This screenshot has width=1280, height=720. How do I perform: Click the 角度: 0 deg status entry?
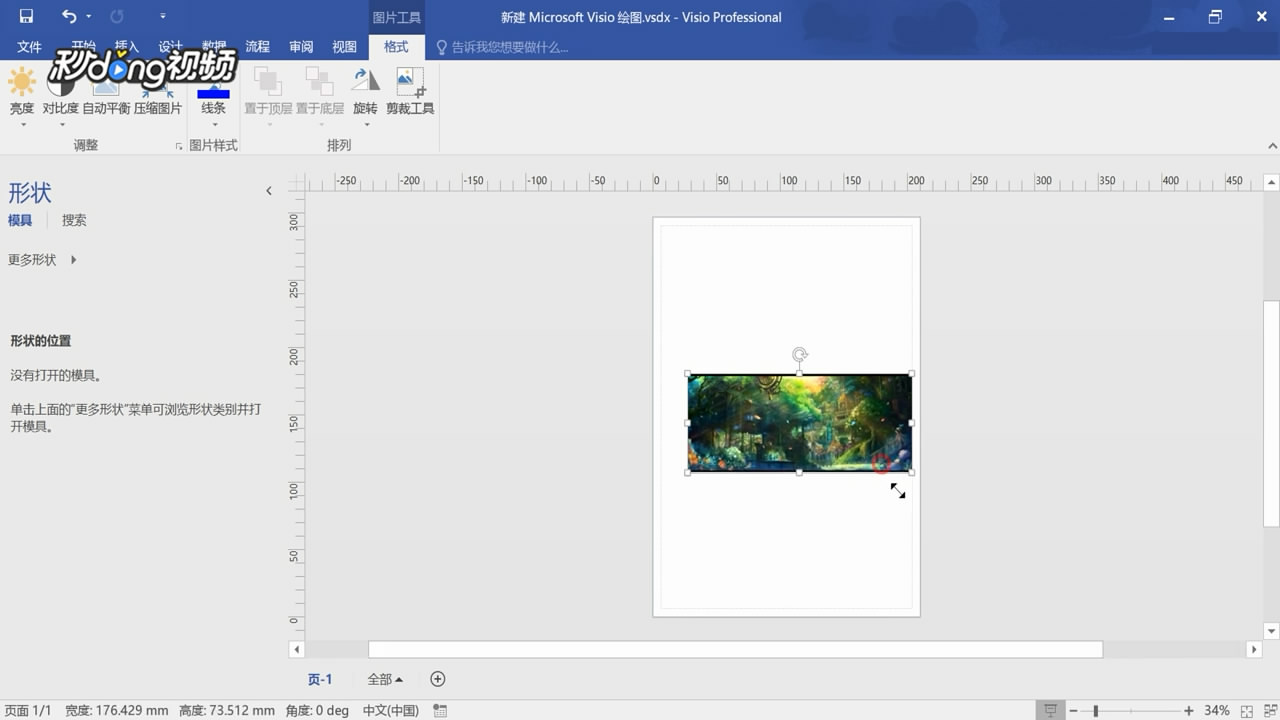(x=317, y=710)
